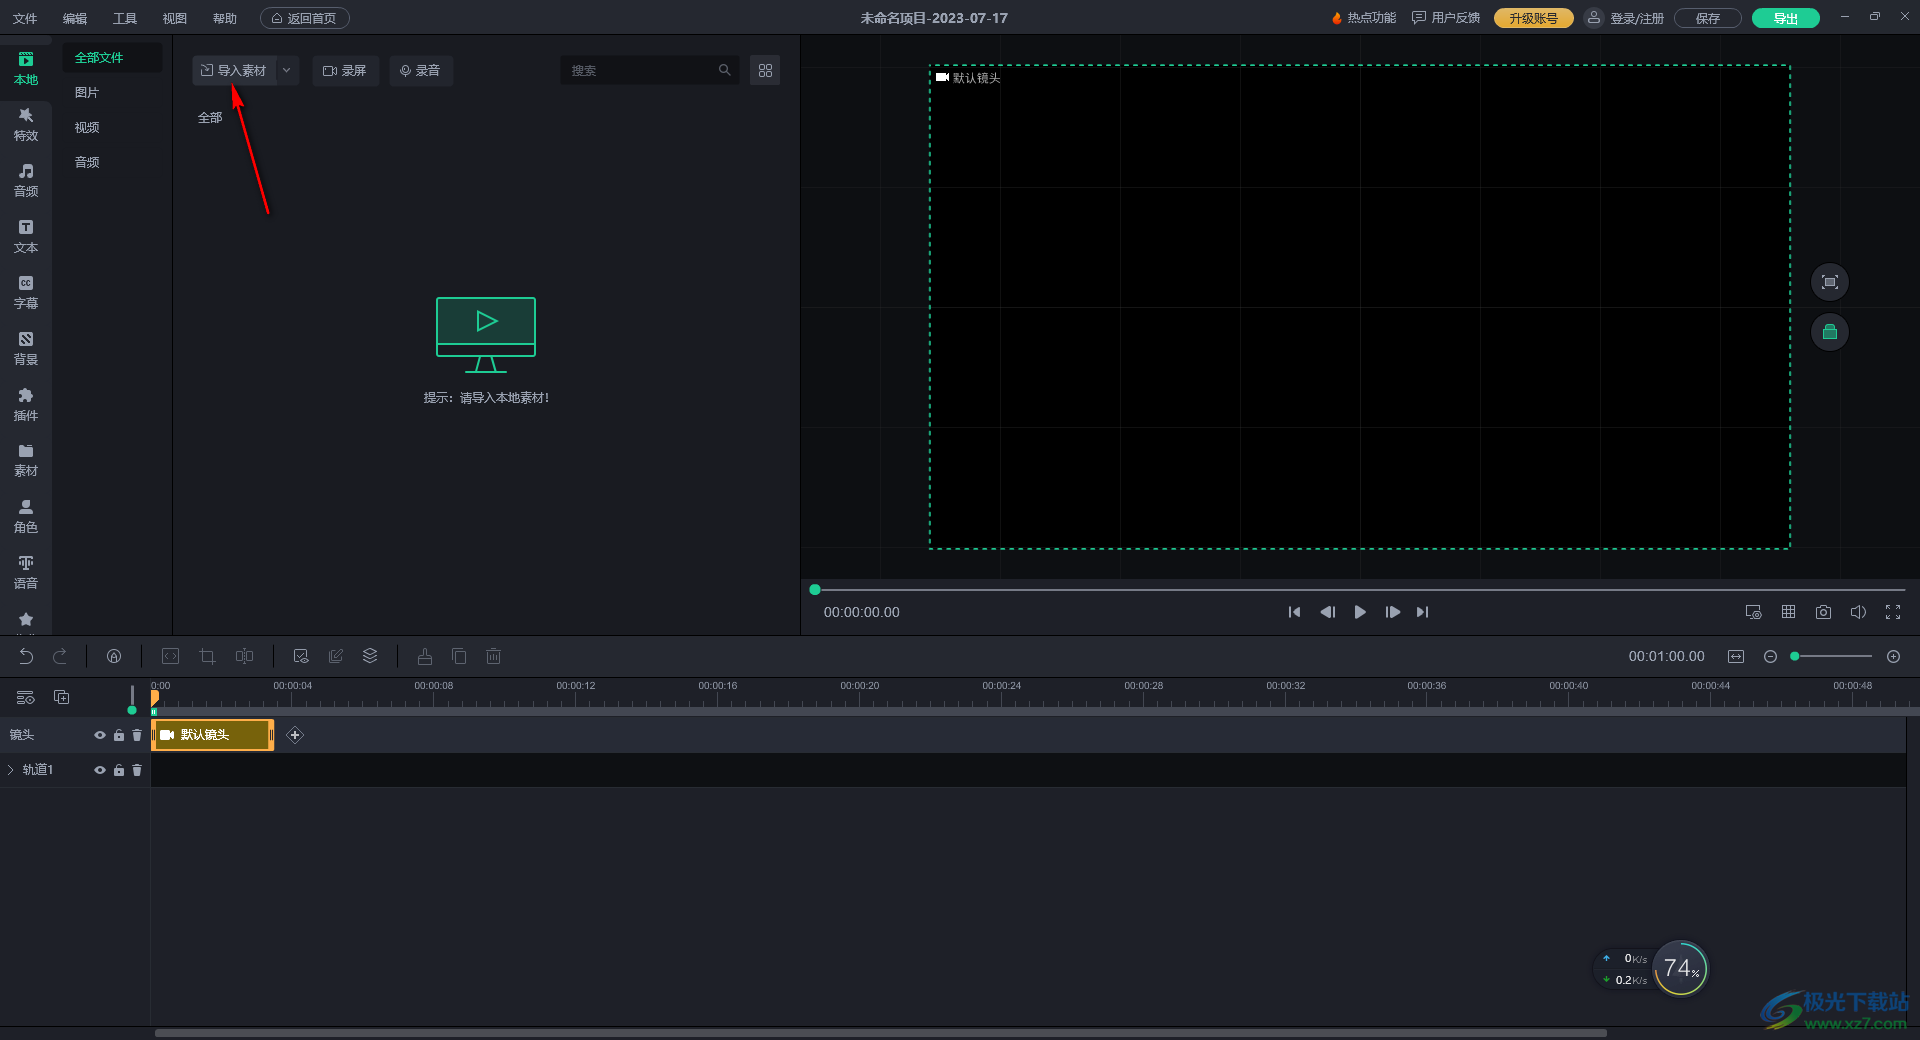This screenshot has width=1920, height=1040.
Task: Open the 素材 materials panel
Action: point(26,460)
